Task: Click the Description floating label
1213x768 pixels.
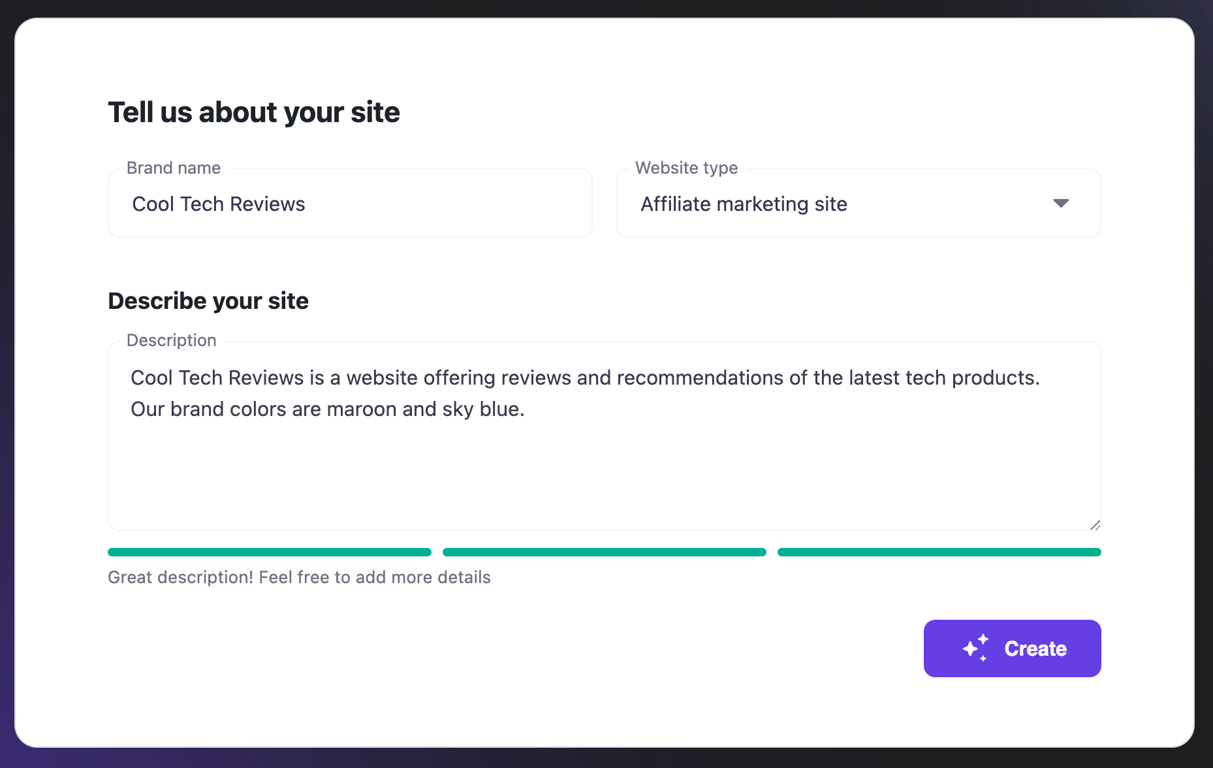Action: point(170,340)
